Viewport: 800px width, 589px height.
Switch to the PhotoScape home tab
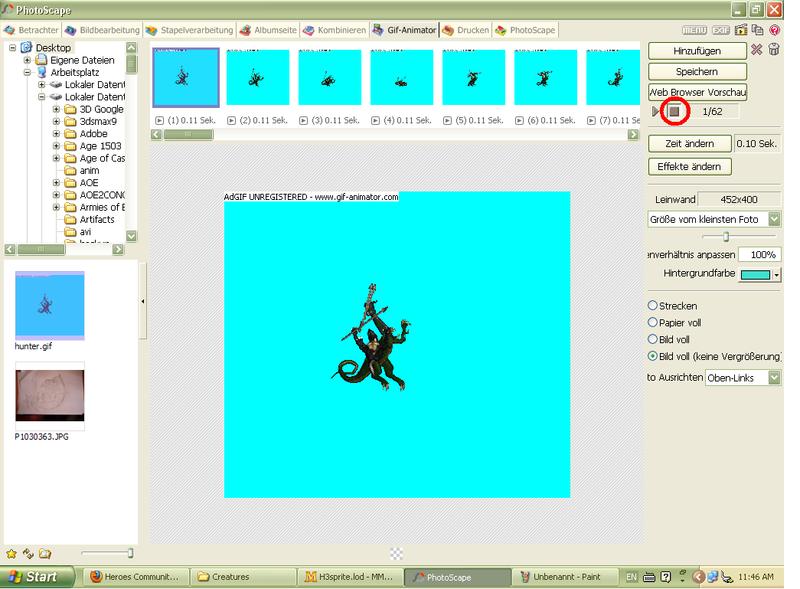tap(526, 30)
